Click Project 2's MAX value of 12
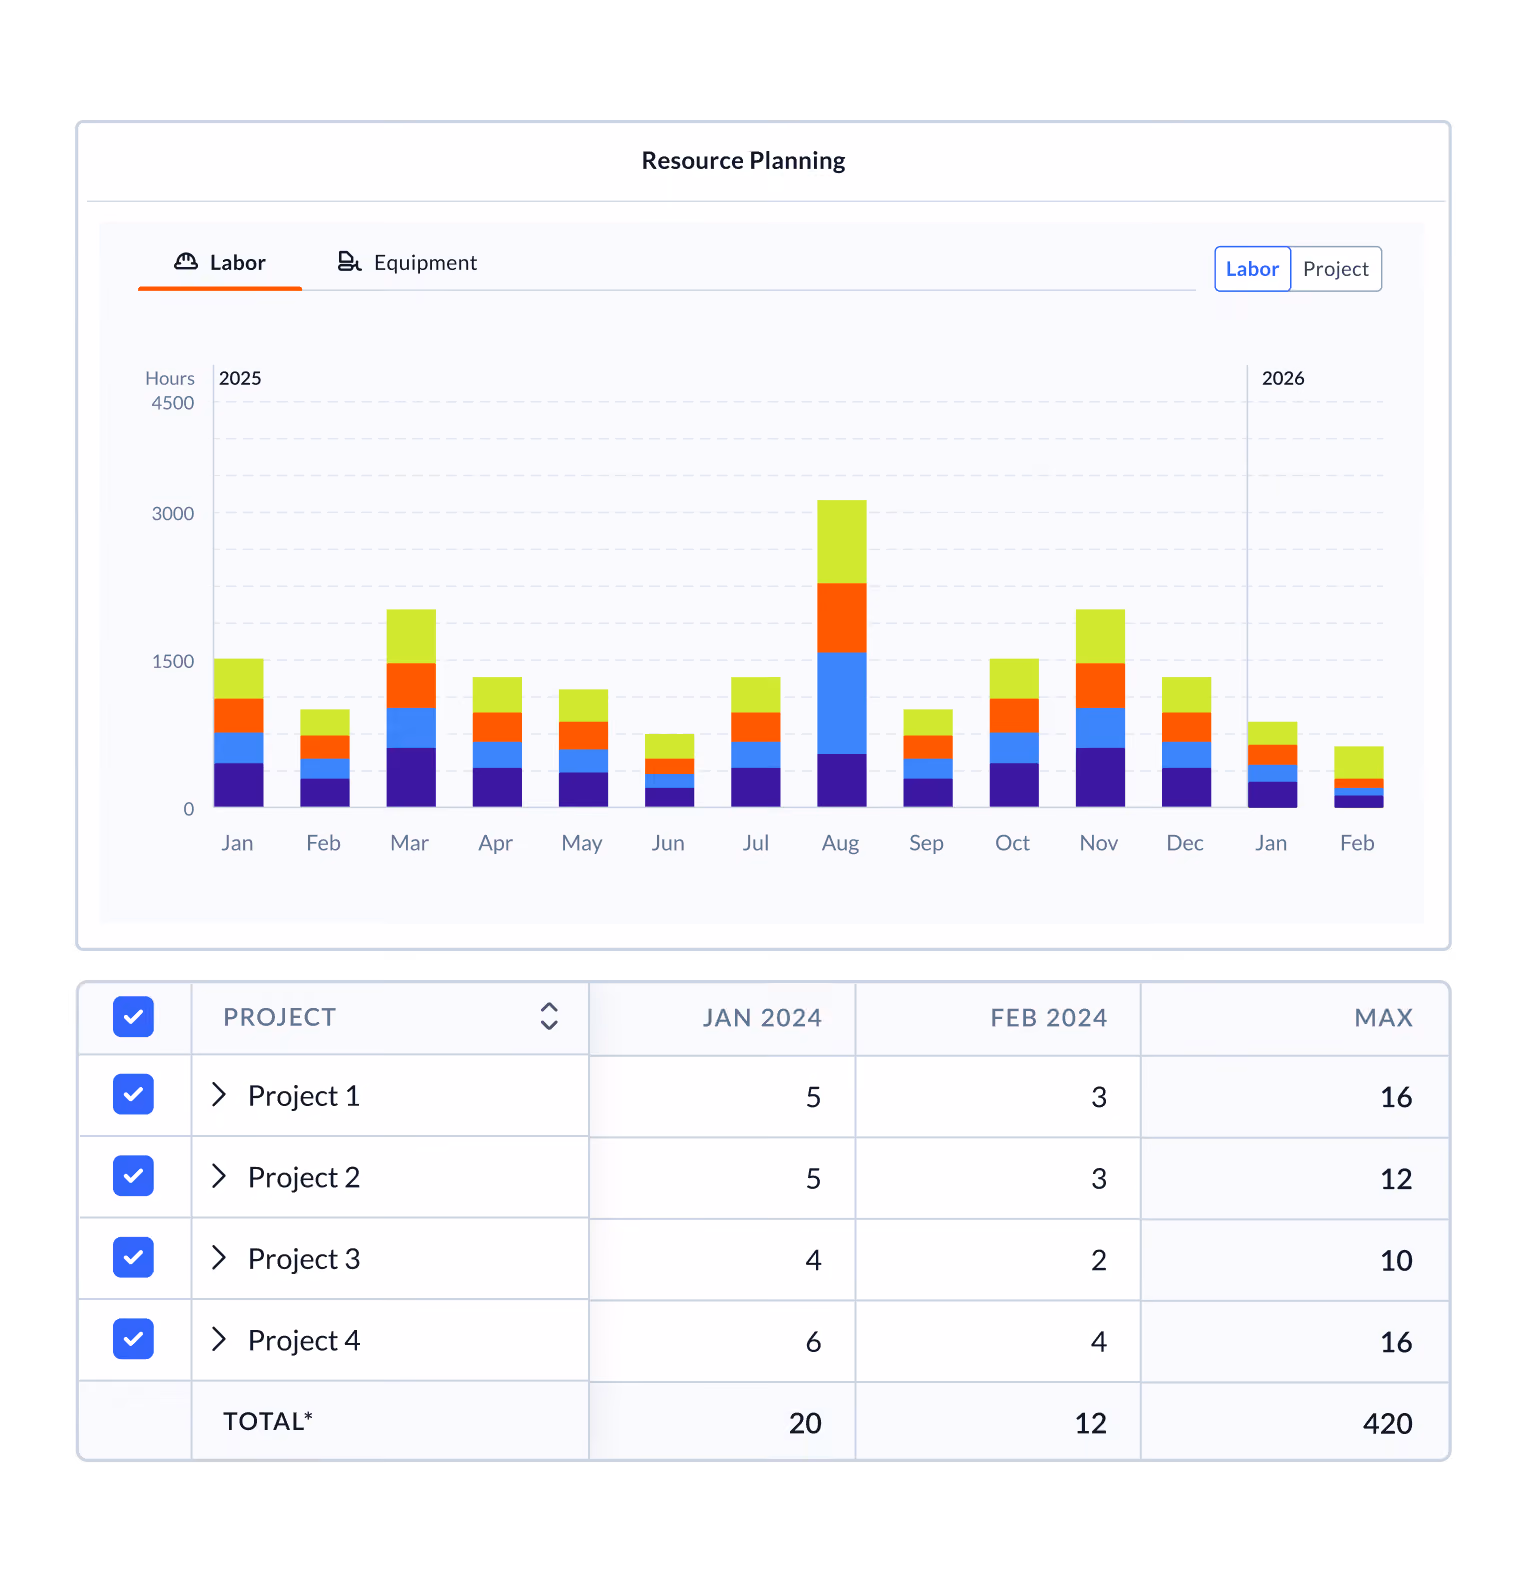 click(1396, 1179)
